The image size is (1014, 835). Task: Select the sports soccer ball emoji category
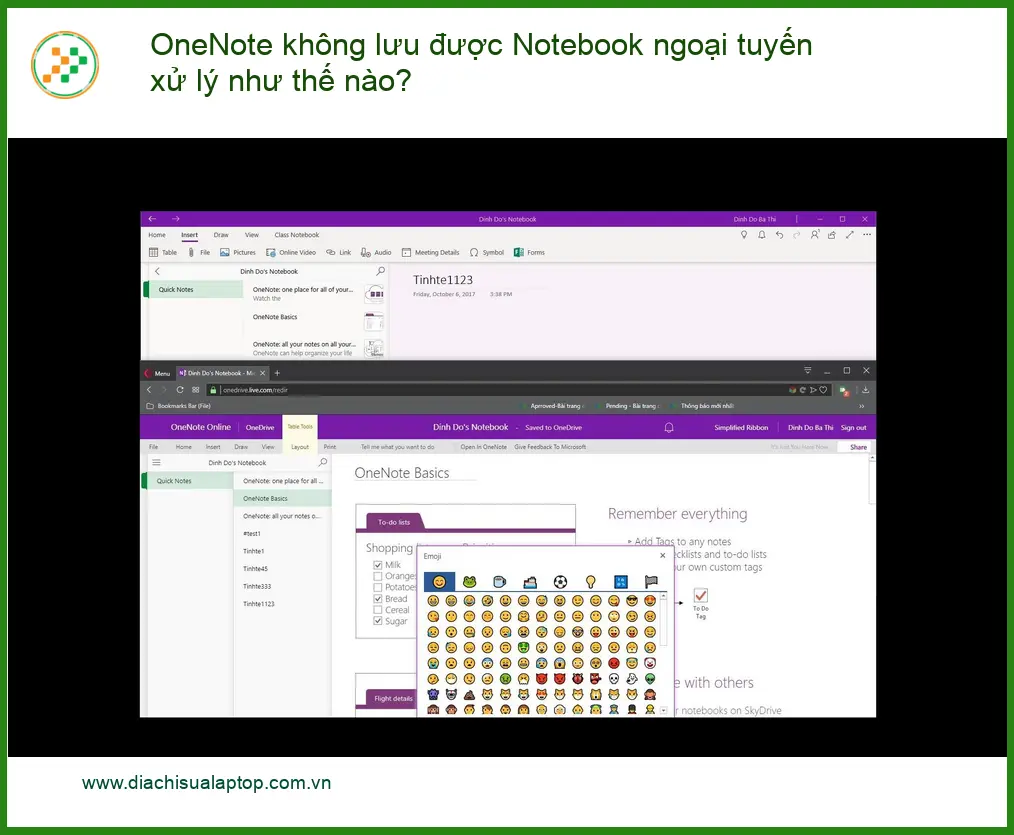coord(561,581)
